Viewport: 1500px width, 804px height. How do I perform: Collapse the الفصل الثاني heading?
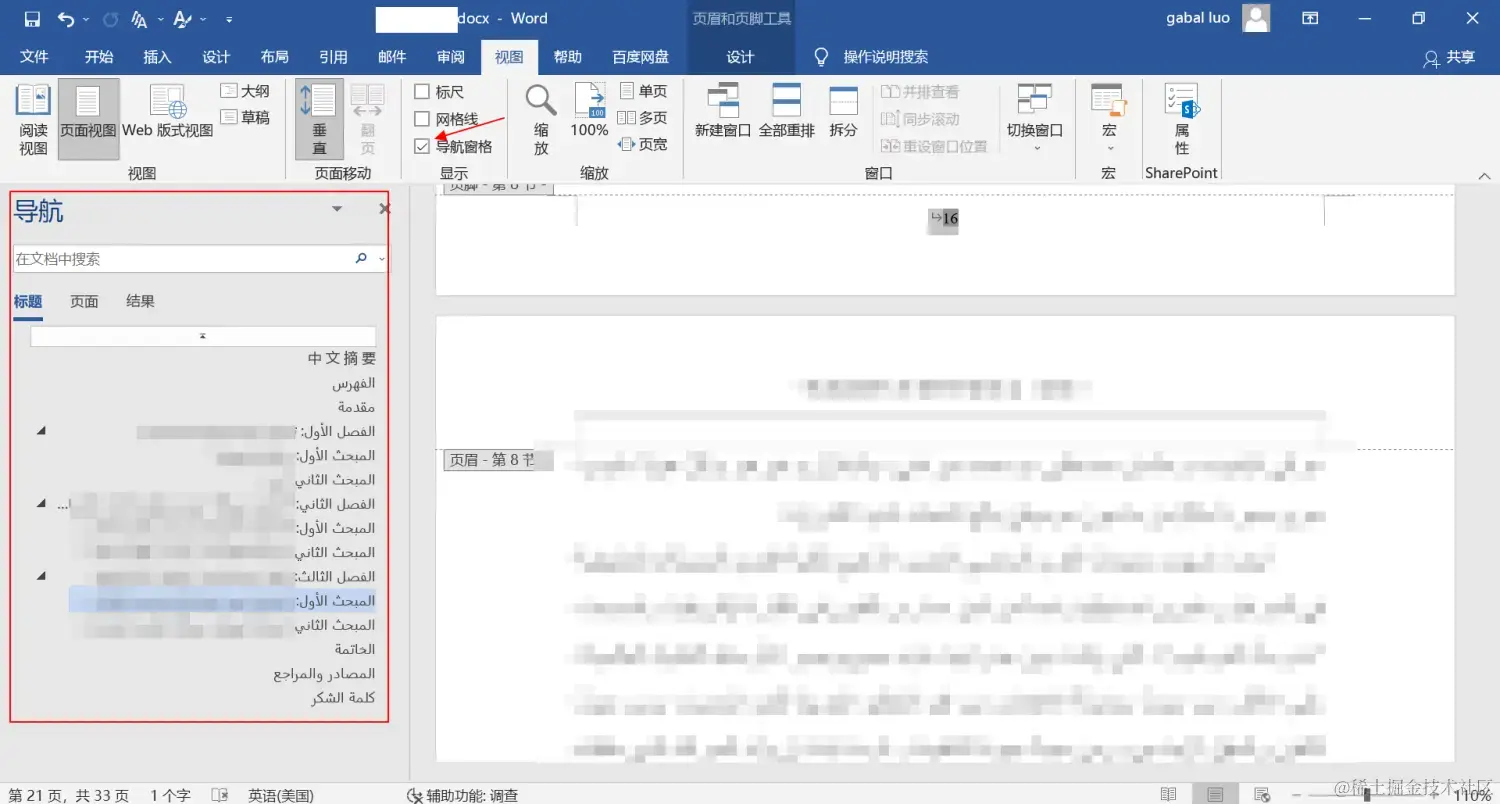tap(41, 503)
